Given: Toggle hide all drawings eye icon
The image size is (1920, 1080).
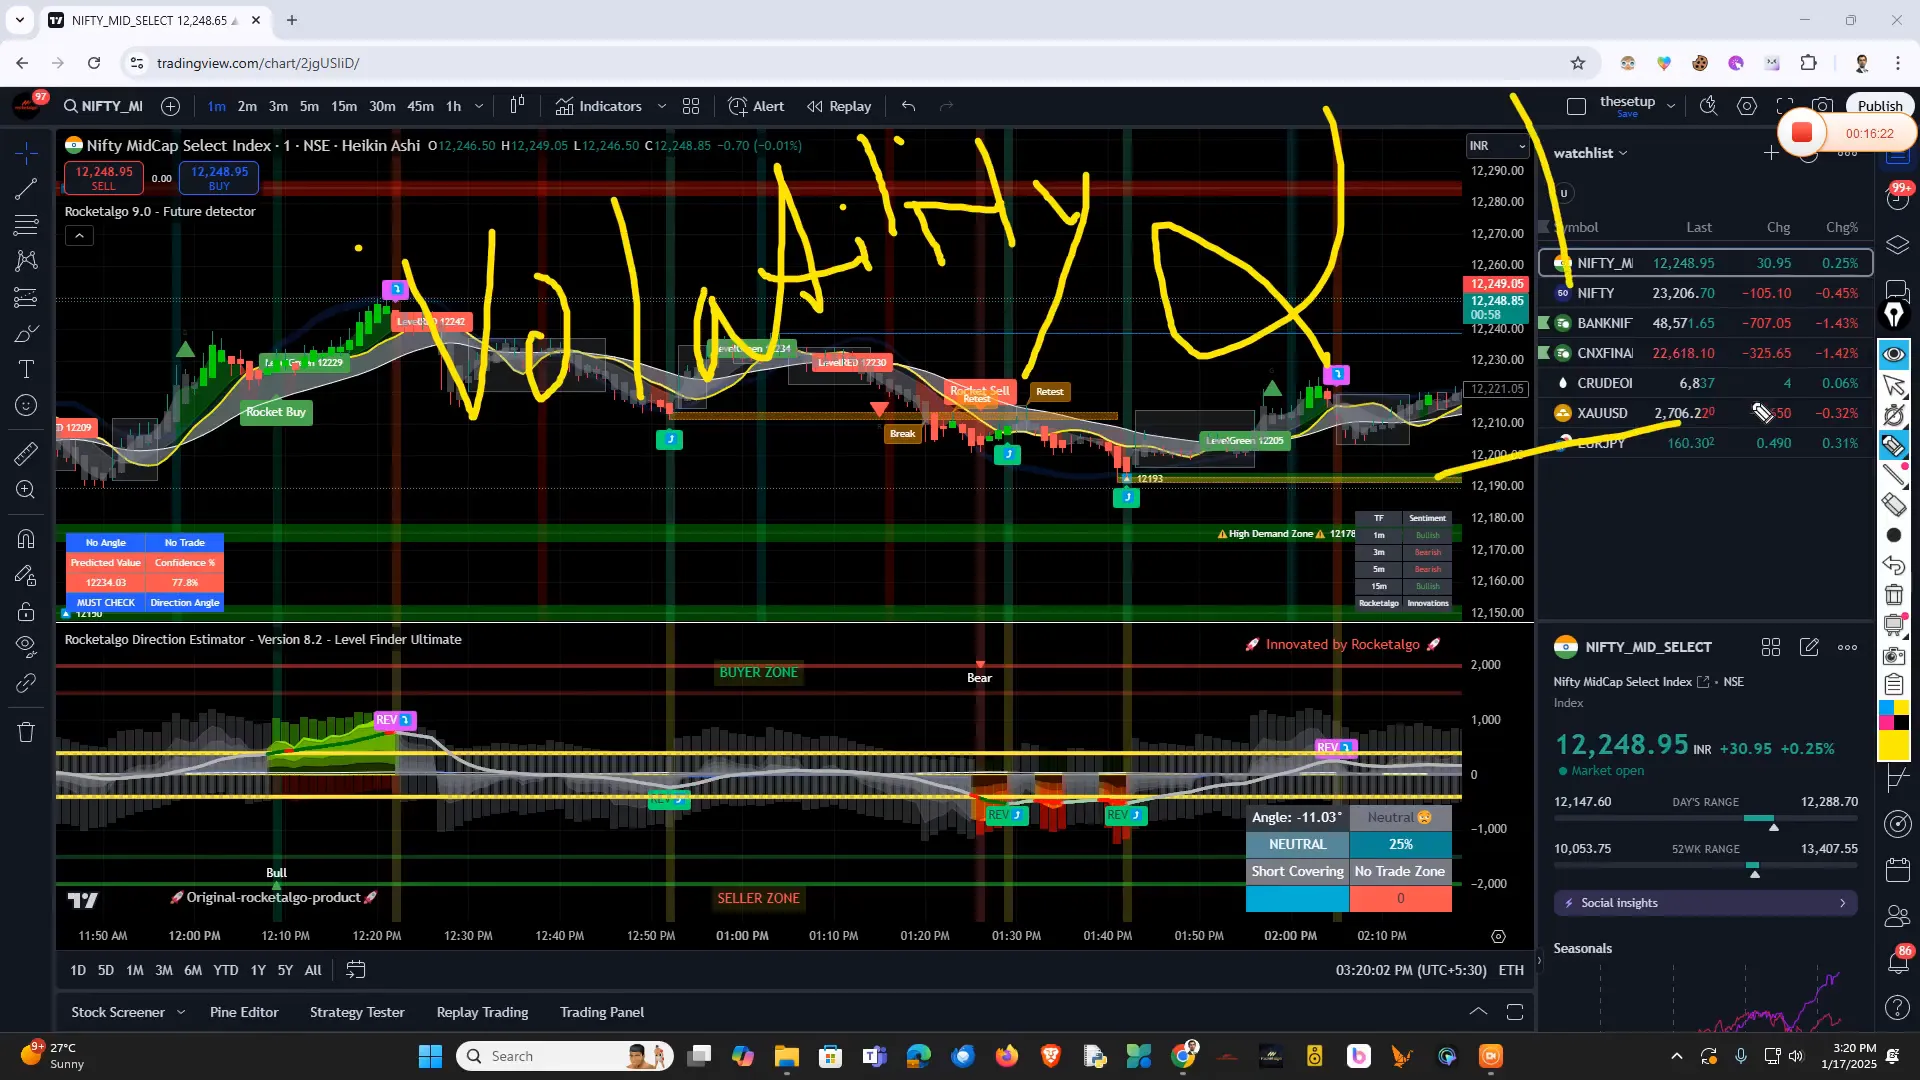Looking at the screenshot, I should point(26,644).
